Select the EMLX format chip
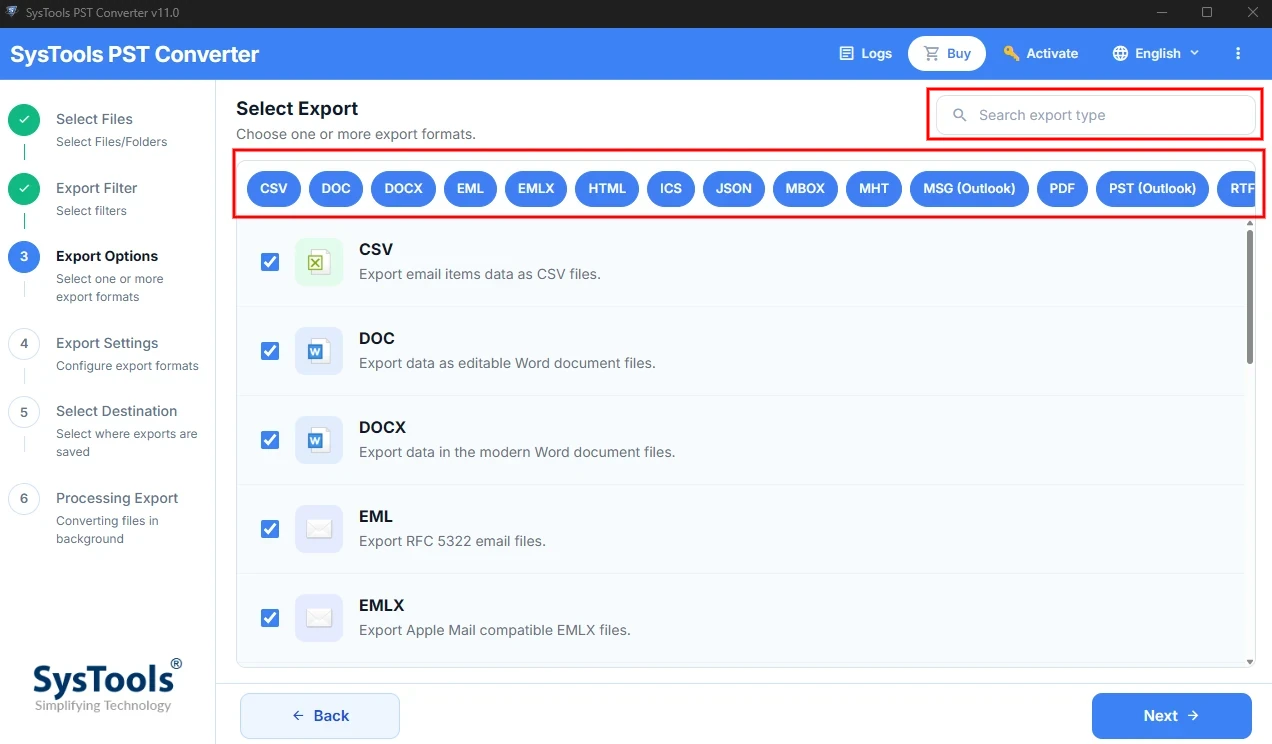The image size is (1272, 744). pyautogui.click(x=536, y=188)
